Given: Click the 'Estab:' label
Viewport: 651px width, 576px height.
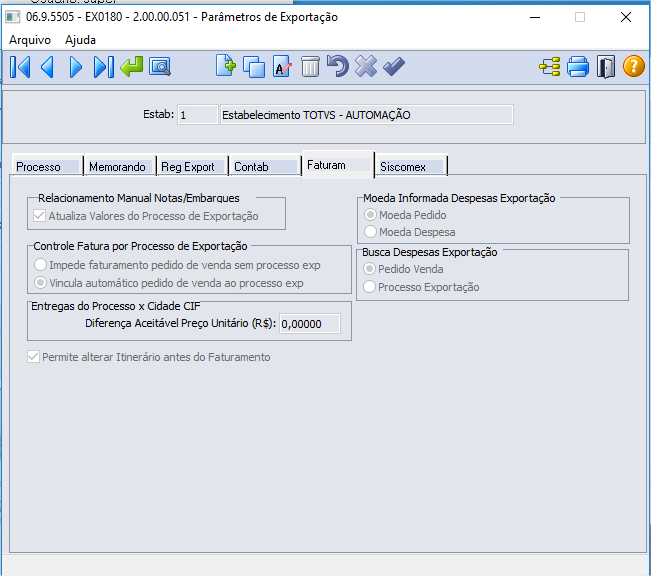Looking at the screenshot, I should (x=159, y=114).
